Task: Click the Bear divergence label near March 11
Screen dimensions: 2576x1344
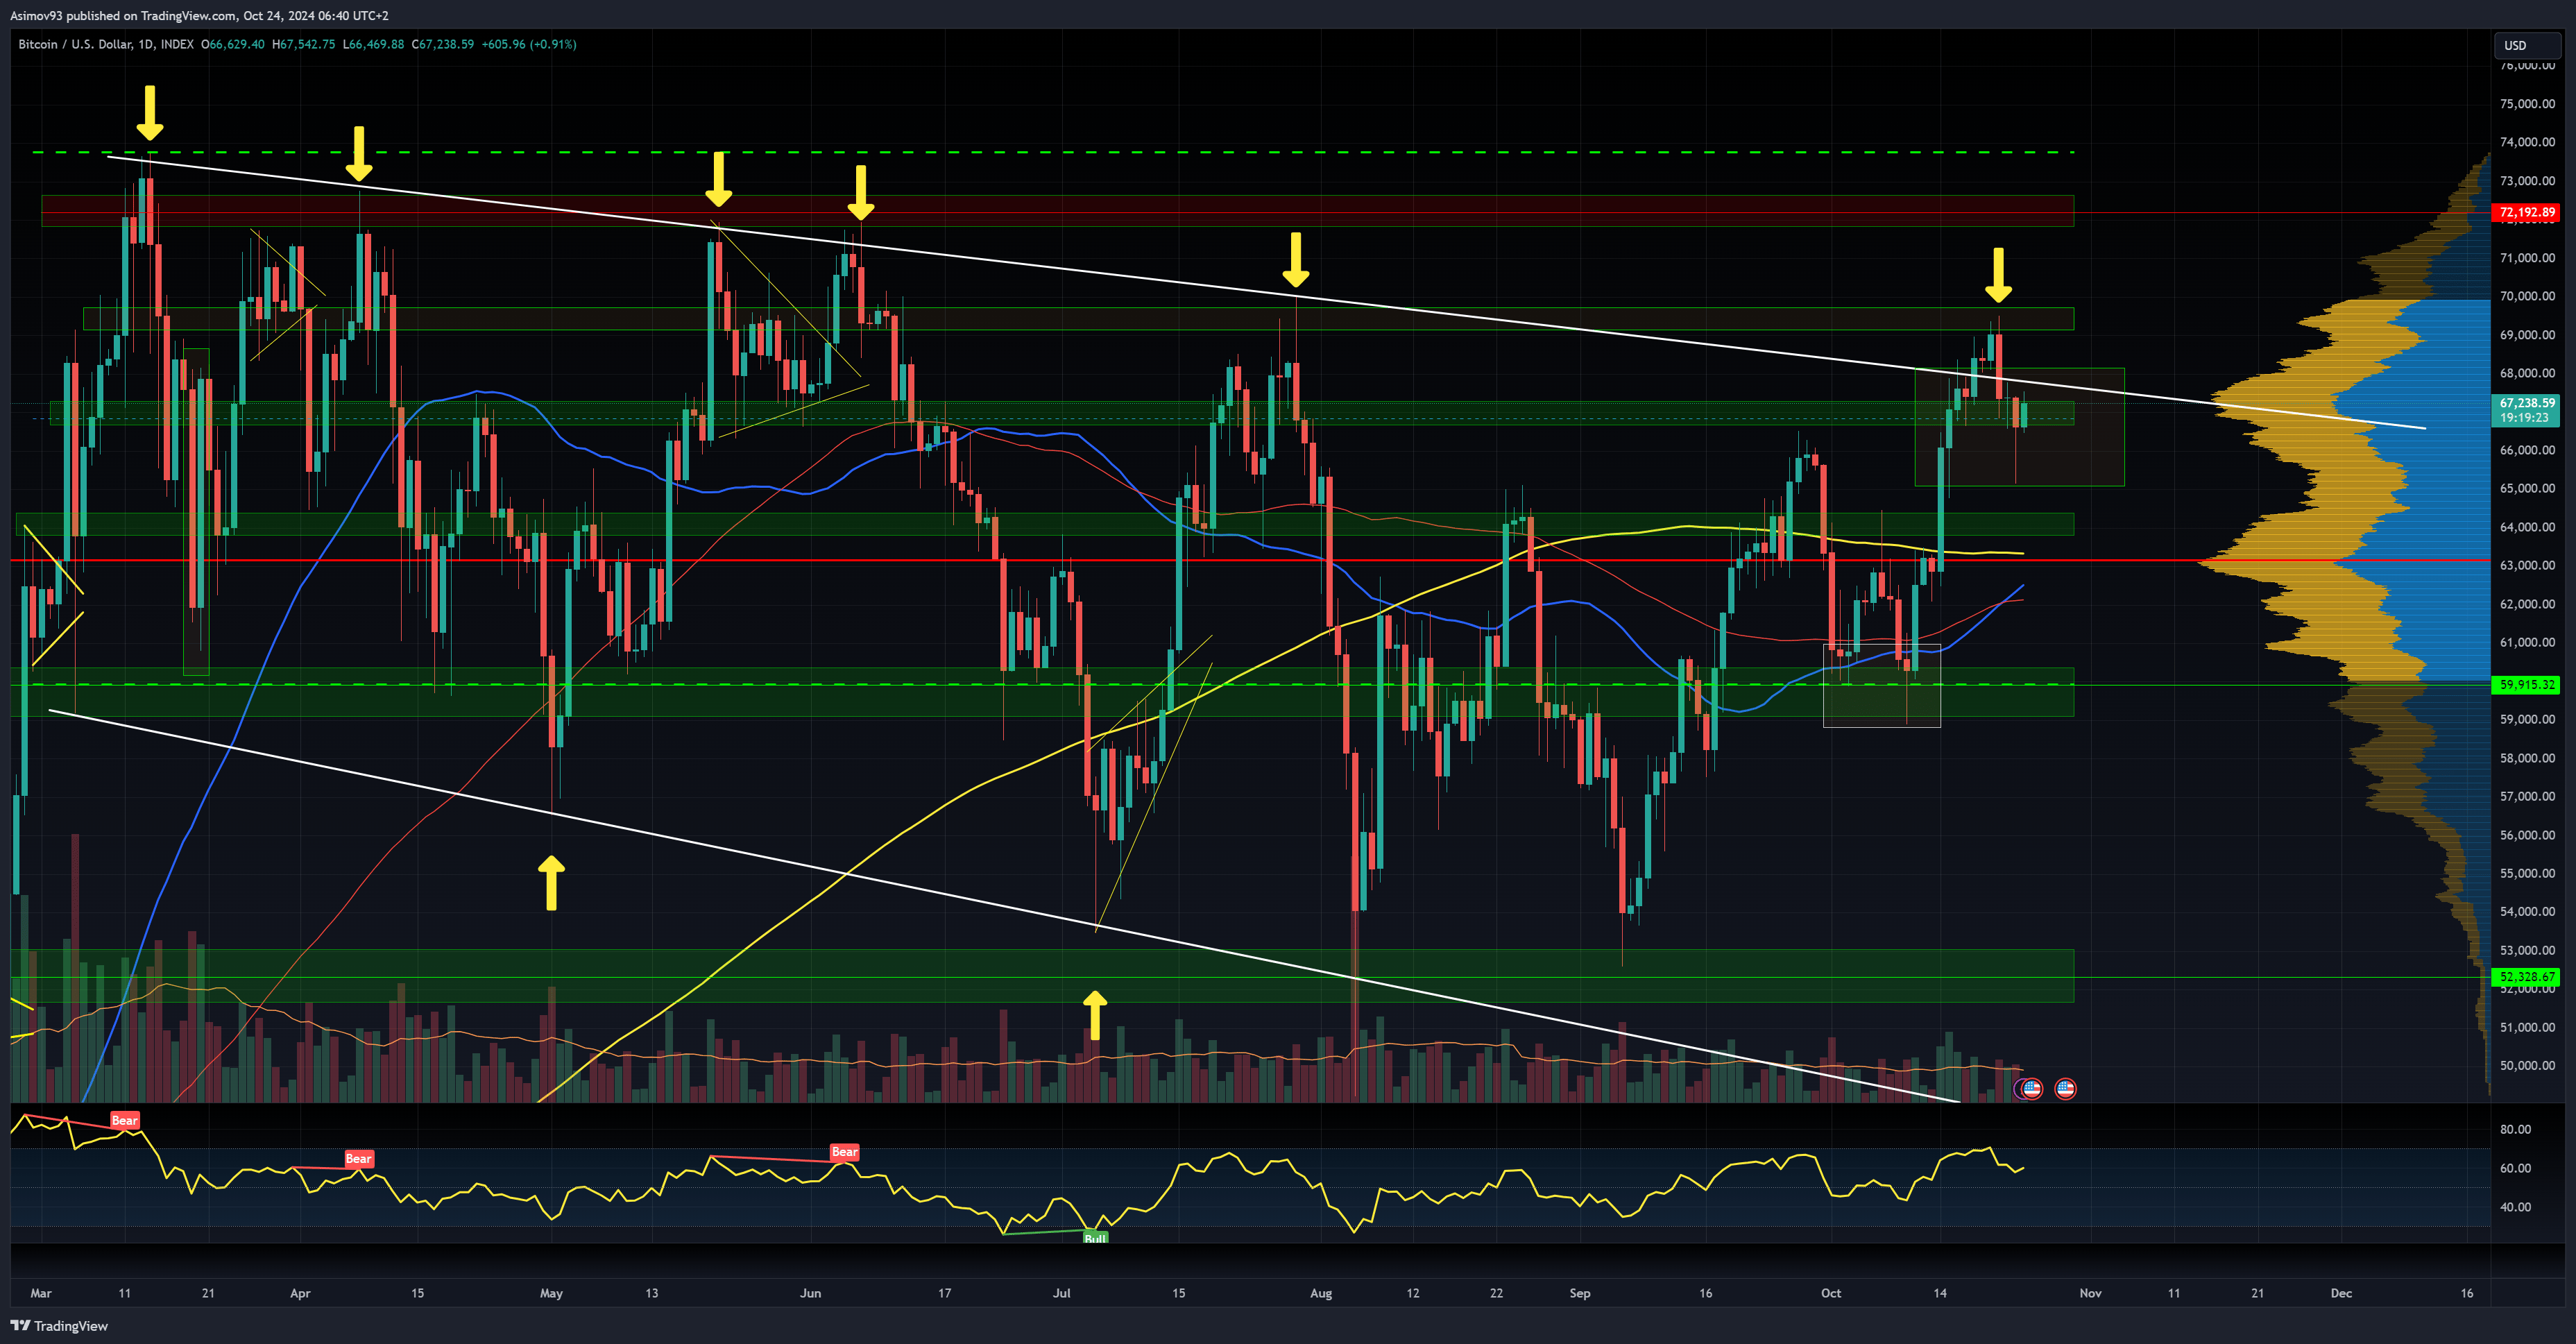Action: tap(124, 1120)
